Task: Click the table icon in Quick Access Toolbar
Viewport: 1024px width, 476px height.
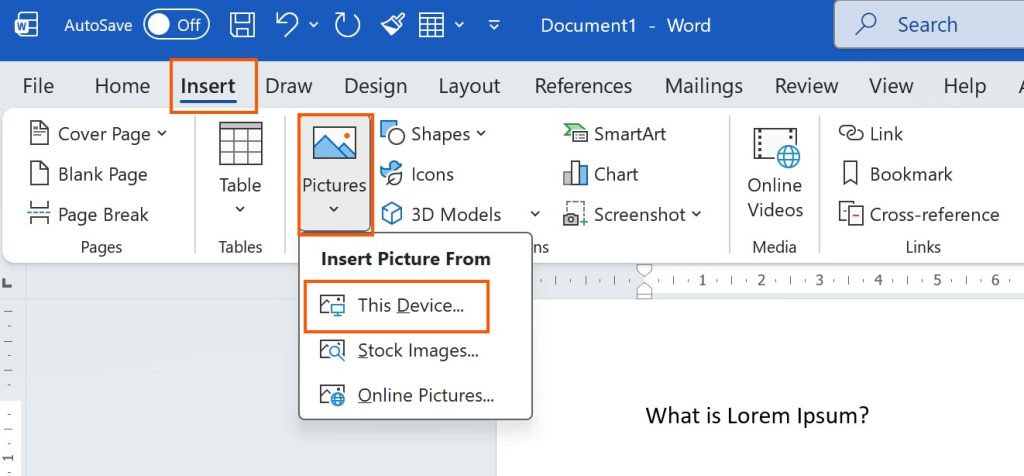Action: (432, 25)
